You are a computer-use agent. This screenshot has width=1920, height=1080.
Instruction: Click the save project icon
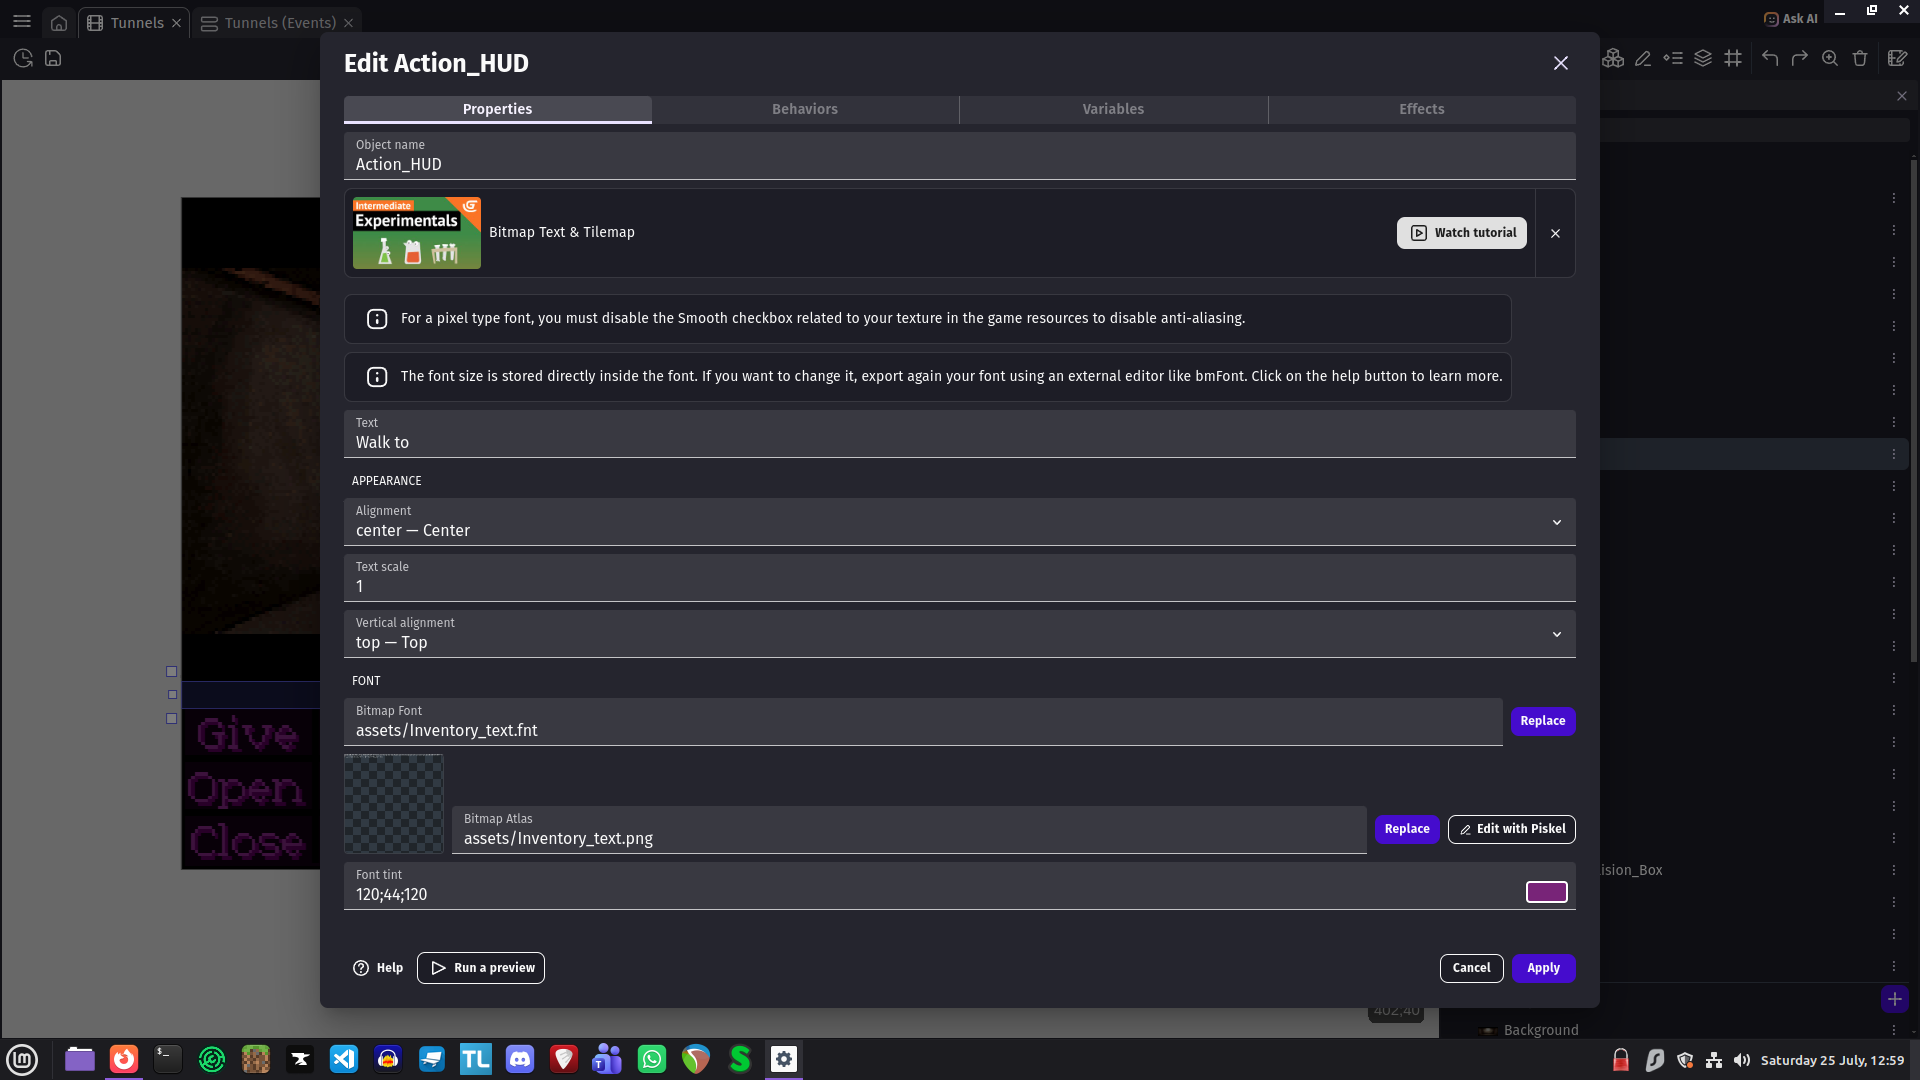(53, 59)
